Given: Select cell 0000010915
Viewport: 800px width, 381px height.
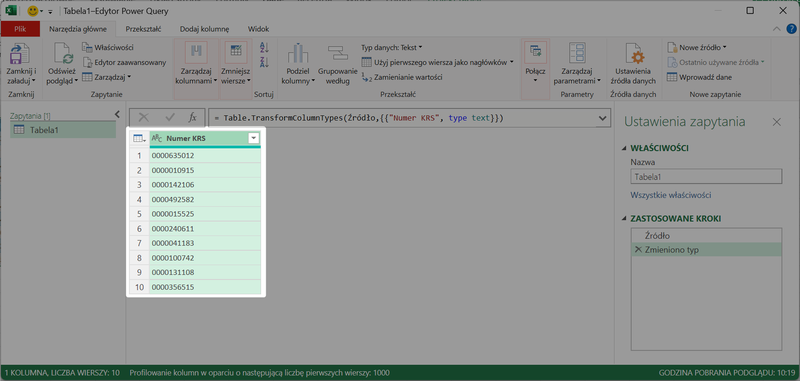Looking at the screenshot, I should click(x=205, y=170).
